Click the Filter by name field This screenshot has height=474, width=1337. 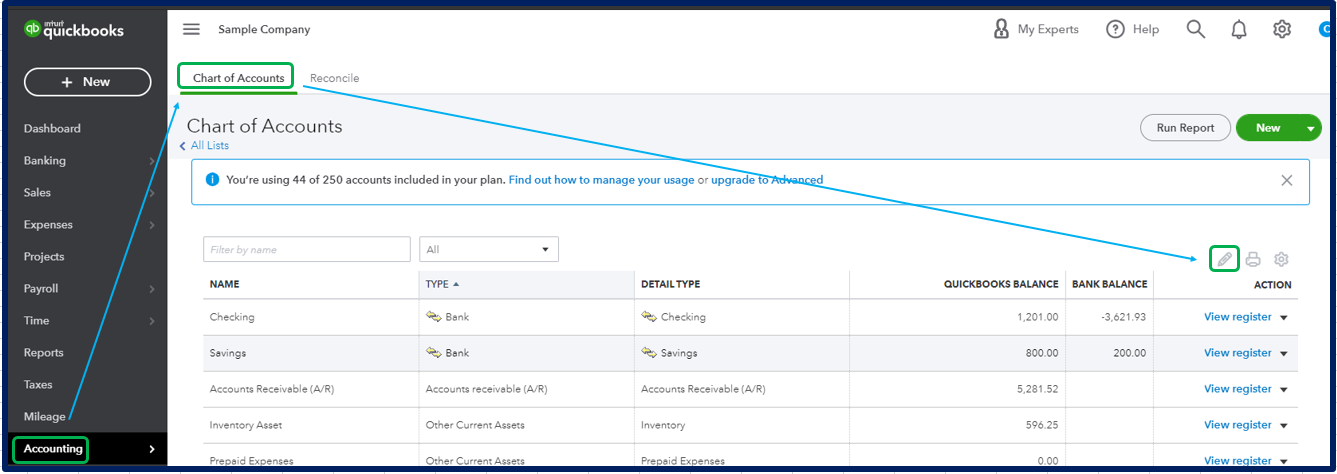coord(307,249)
